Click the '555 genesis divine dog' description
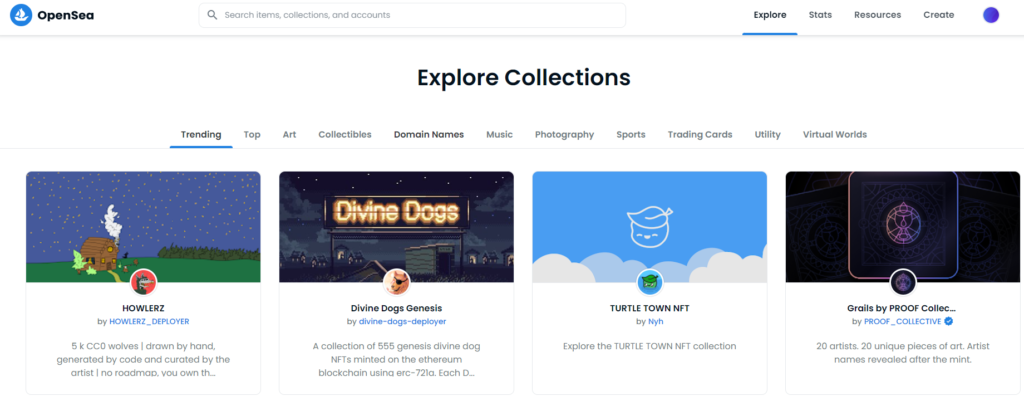This screenshot has height=401, width=1024. [396, 359]
